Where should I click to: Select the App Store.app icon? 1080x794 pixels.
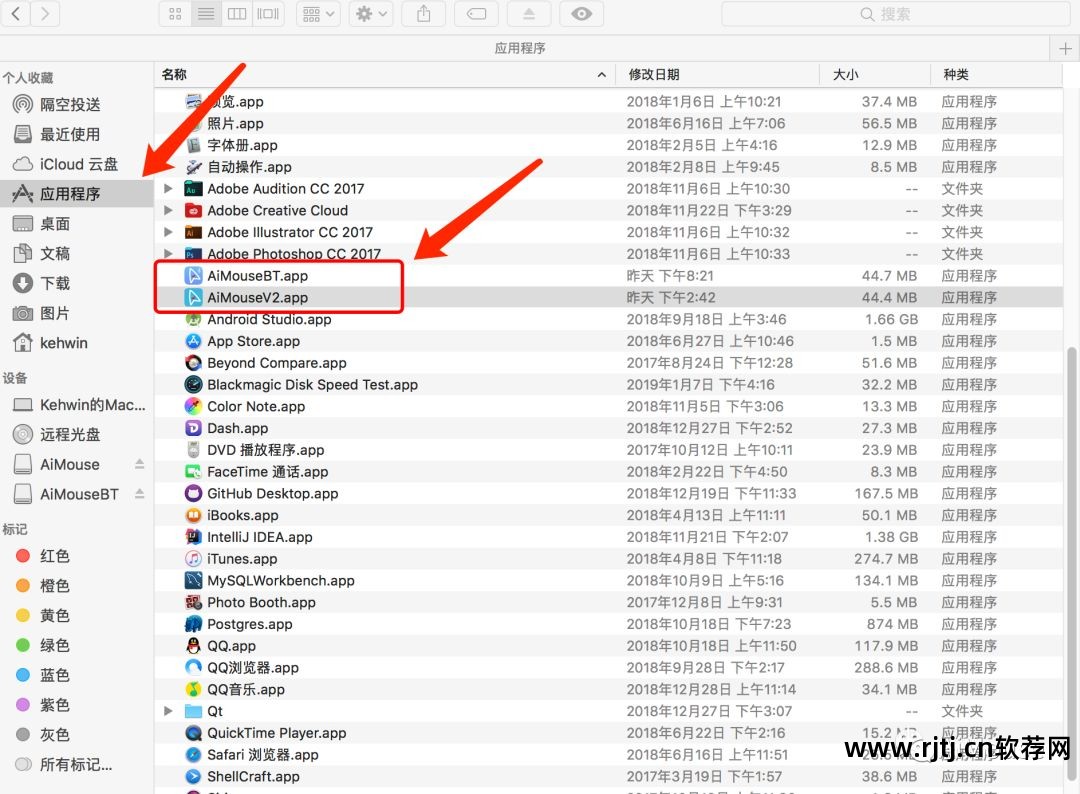coord(194,341)
